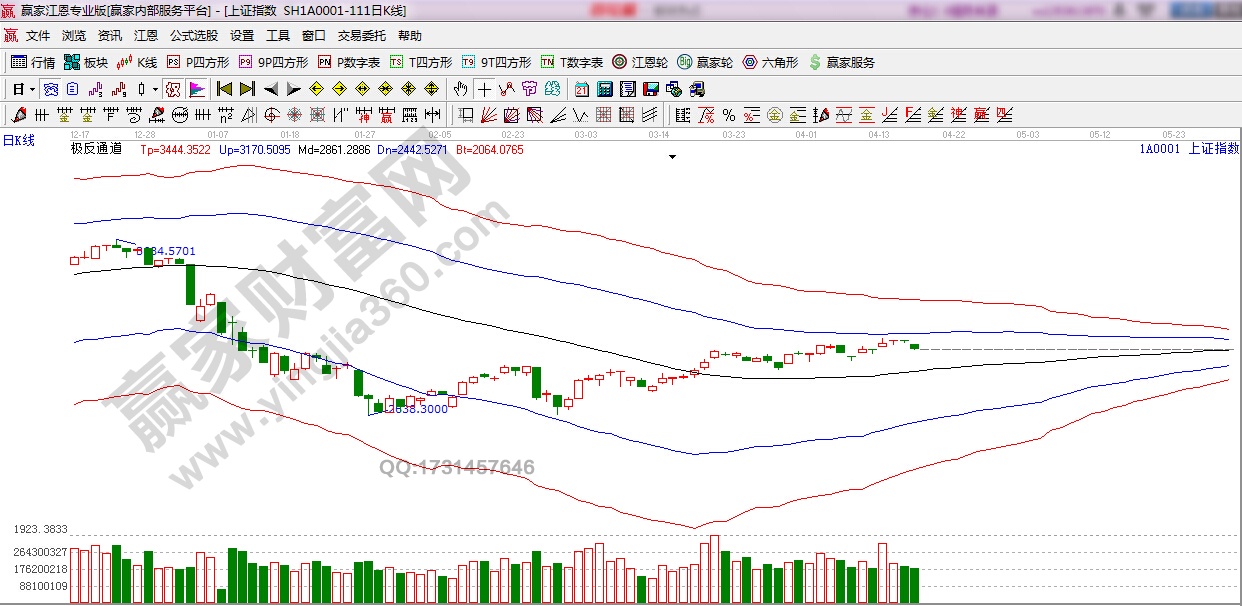The width and height of the screenshot is (1242, 606).
Task: Expand the 日 period dropdown arrow
Action: 31,89
